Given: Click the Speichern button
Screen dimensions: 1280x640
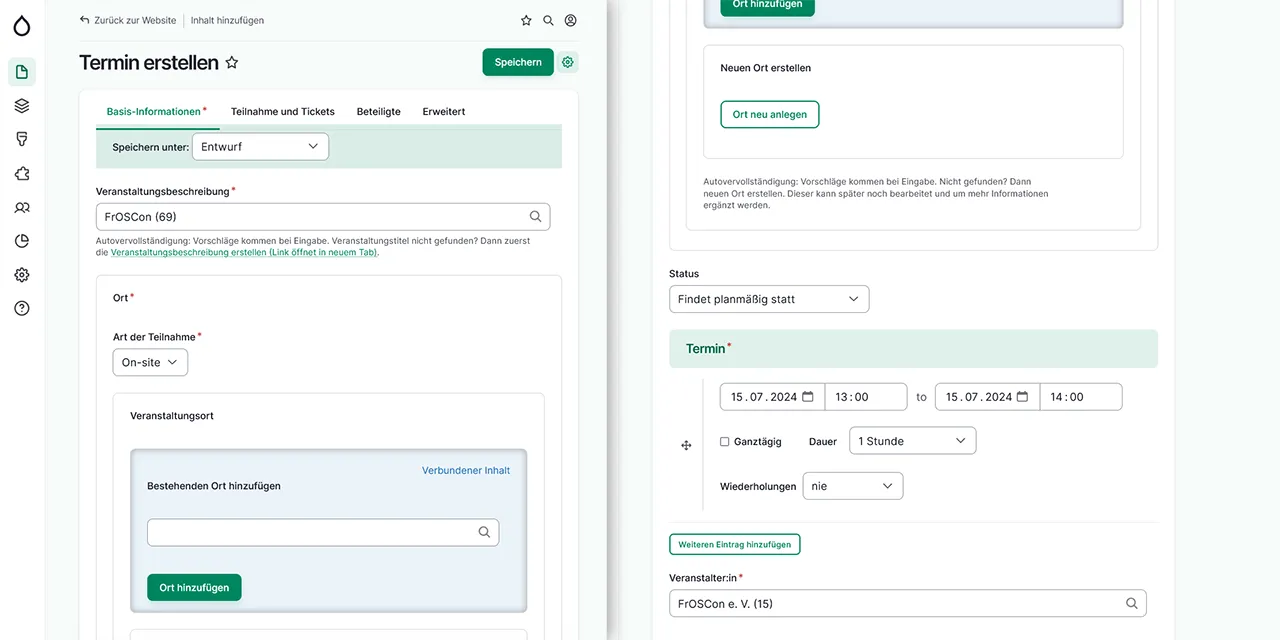Looking at the screenshot, I should click(x=518, y=62).
